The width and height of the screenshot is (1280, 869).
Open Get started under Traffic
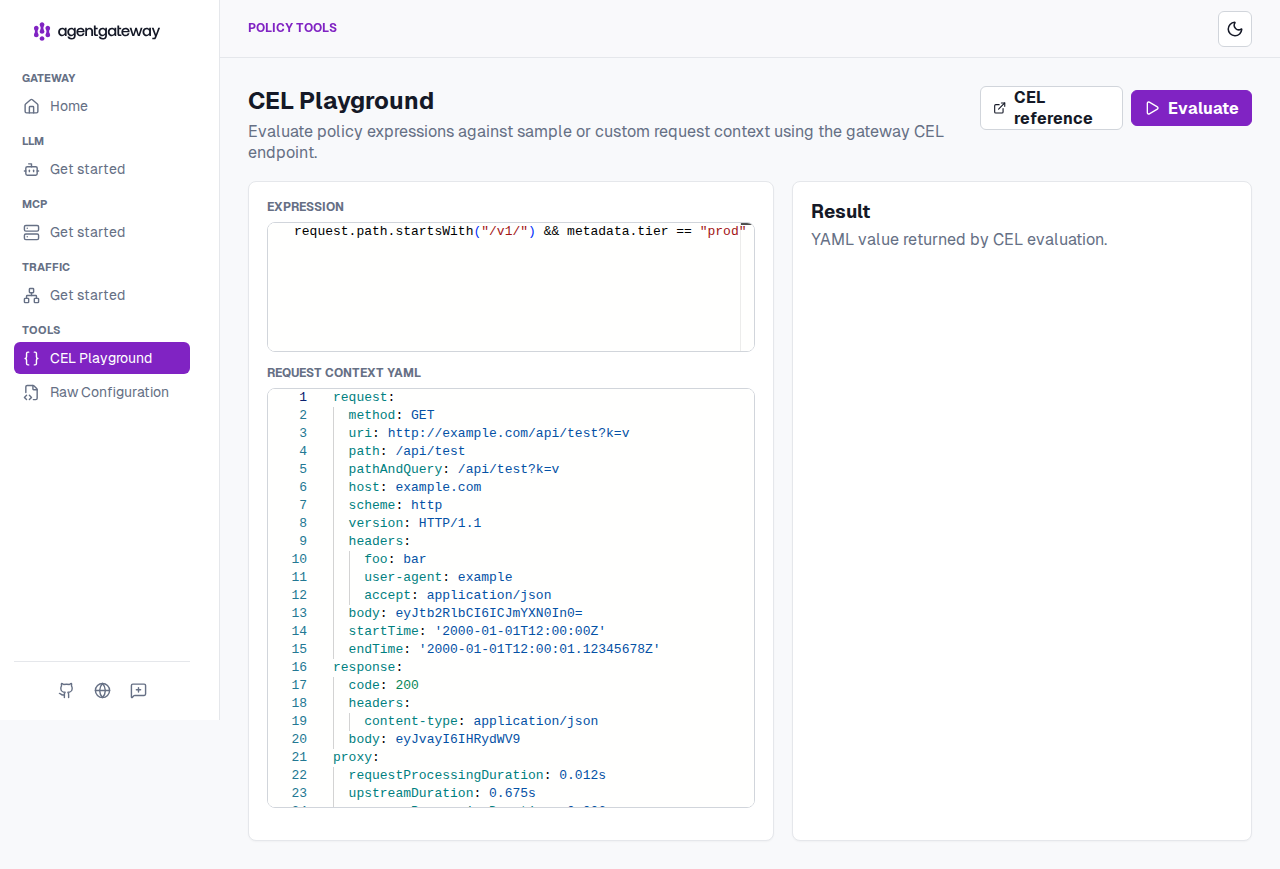click(102, 295)
